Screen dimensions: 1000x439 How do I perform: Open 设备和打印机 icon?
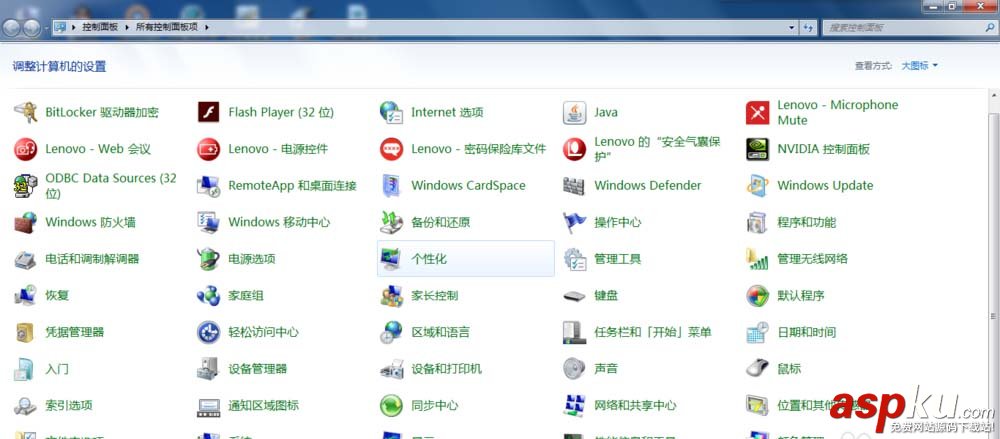[x=391, y=369]
